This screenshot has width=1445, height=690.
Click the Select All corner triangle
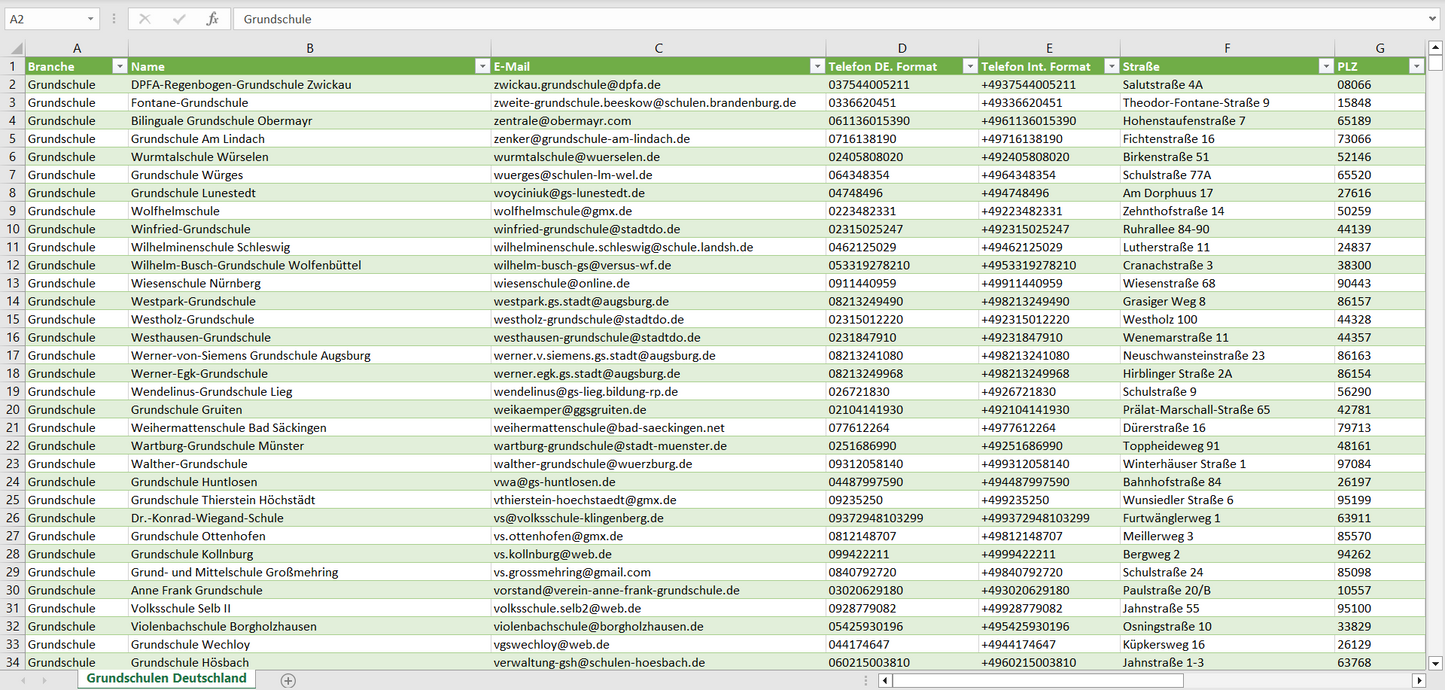17,48
